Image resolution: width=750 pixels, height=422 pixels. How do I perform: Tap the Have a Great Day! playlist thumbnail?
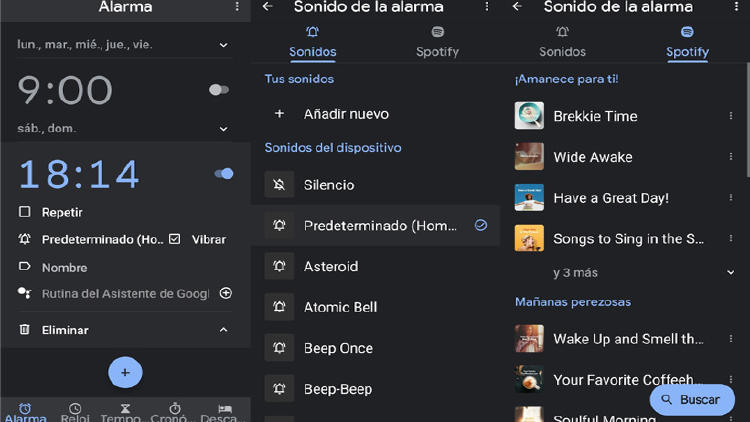tap(529, 197)
